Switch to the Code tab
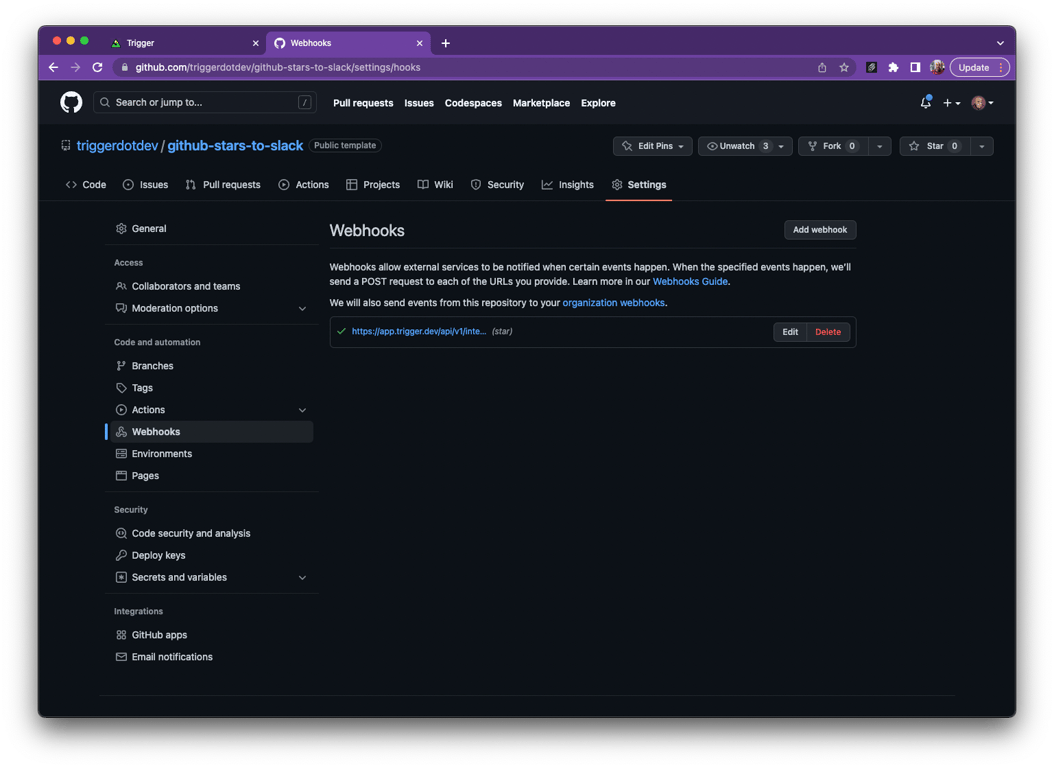The width and height of the screenshot is (1054, 768). coord(86,185)
